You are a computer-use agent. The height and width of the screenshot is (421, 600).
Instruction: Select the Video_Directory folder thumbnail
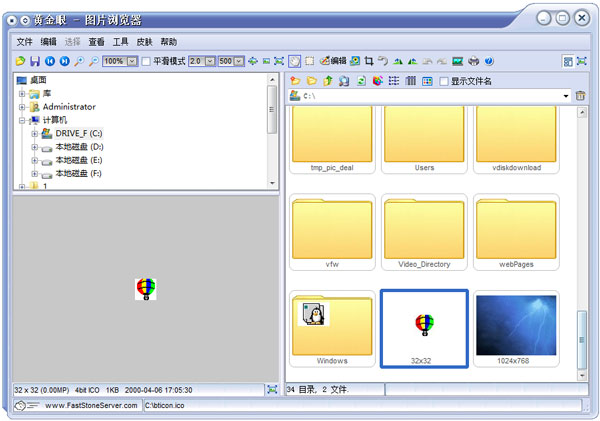[x=424, y=232]
